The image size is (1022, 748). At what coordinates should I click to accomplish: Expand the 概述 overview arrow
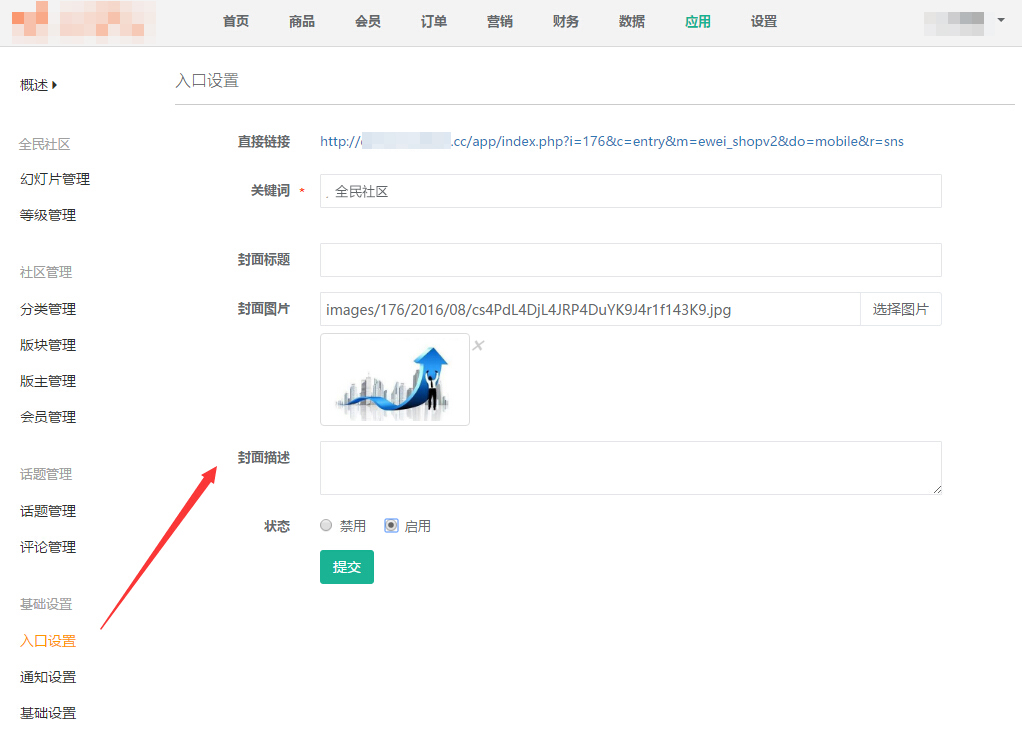click(54, 85)
